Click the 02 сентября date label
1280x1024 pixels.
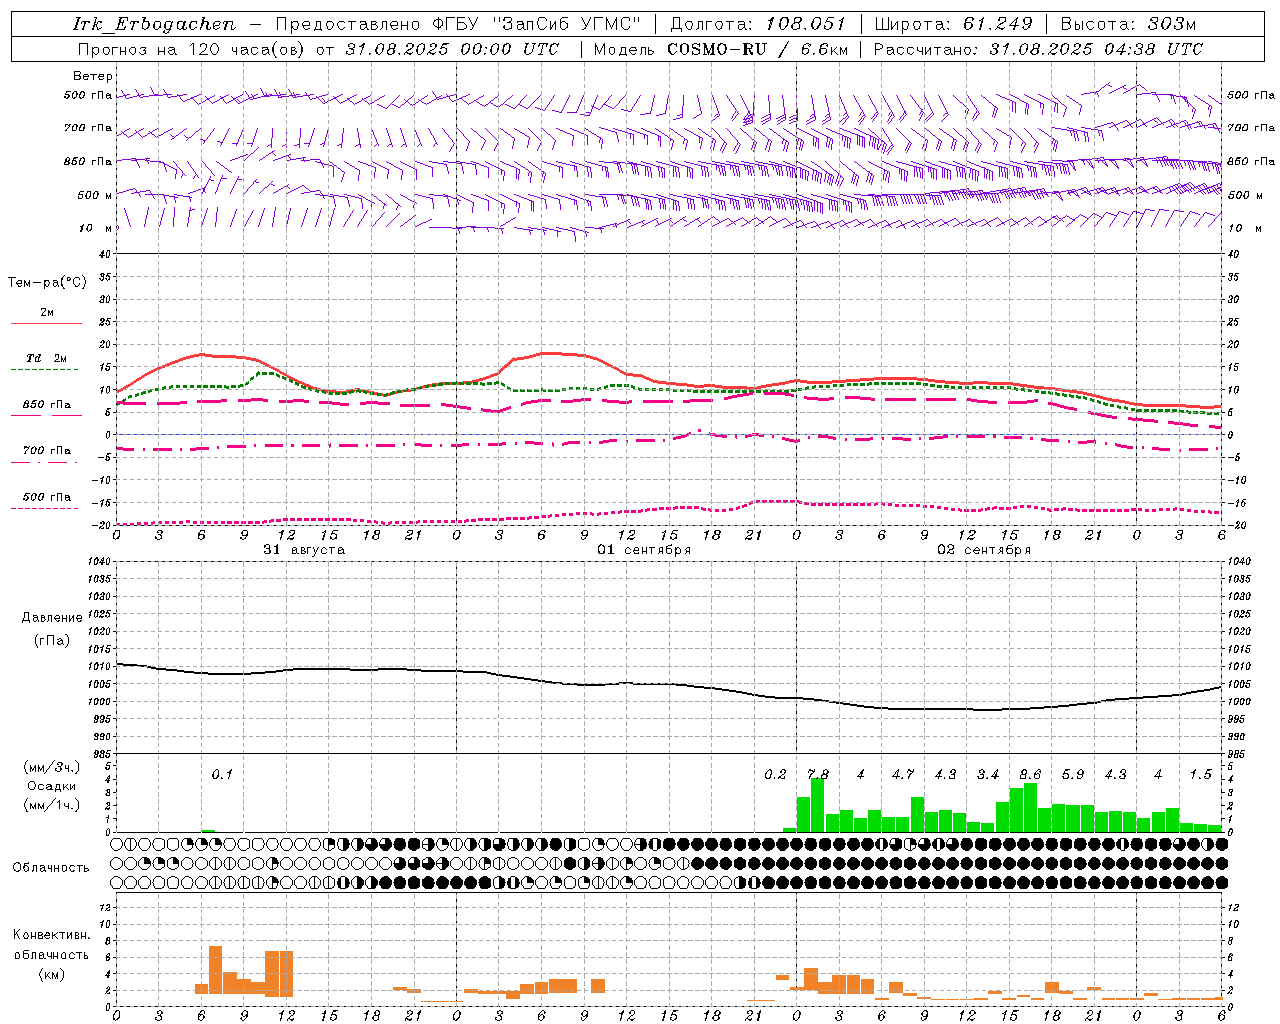984,550
